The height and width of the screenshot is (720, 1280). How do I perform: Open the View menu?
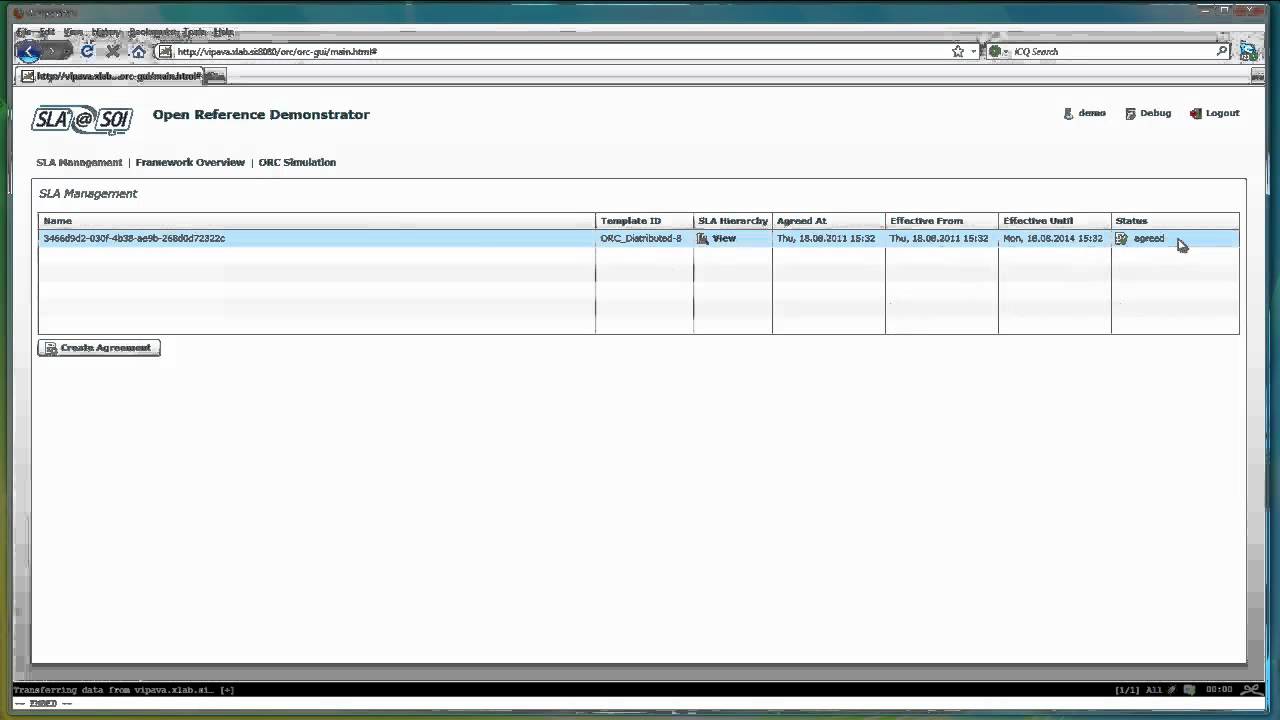click(73, 32)
